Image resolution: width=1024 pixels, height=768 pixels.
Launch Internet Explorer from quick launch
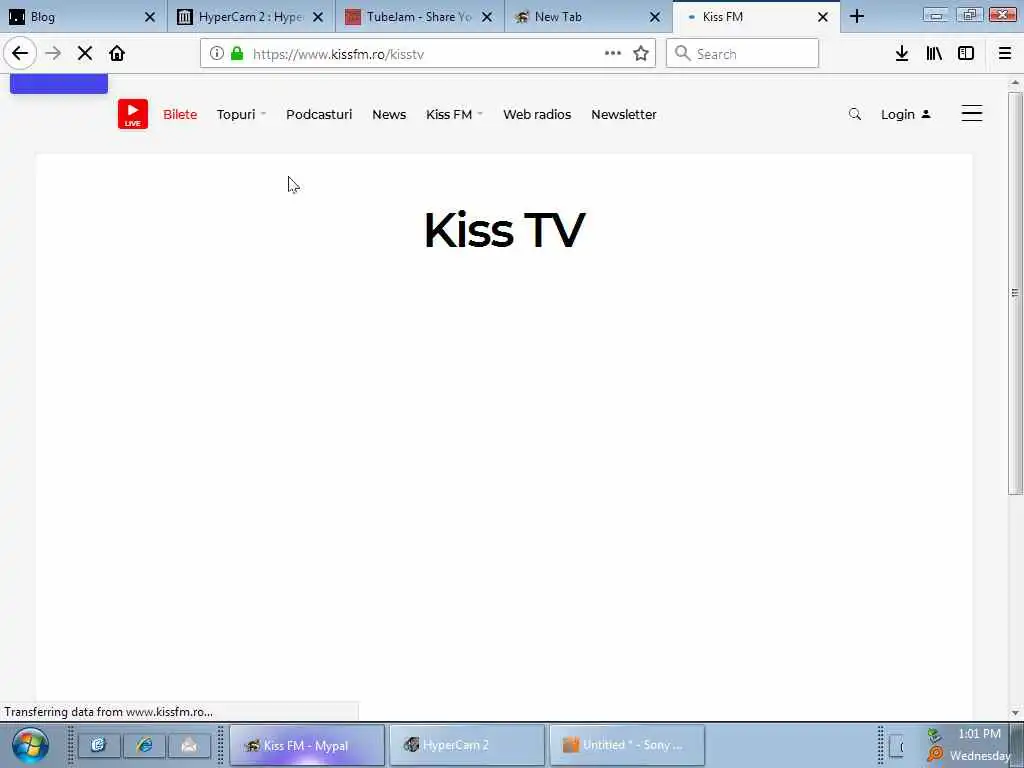click(144, 745)
